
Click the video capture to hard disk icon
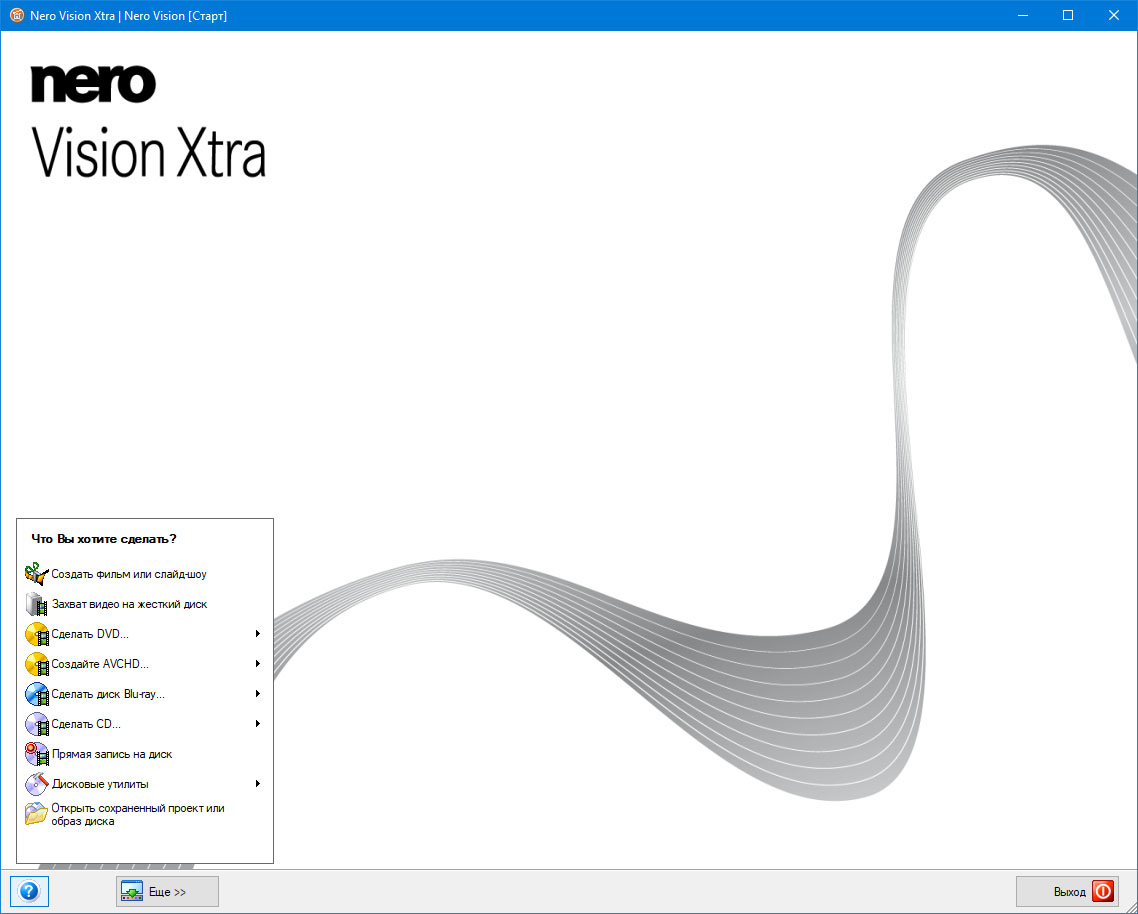(36, 604)
